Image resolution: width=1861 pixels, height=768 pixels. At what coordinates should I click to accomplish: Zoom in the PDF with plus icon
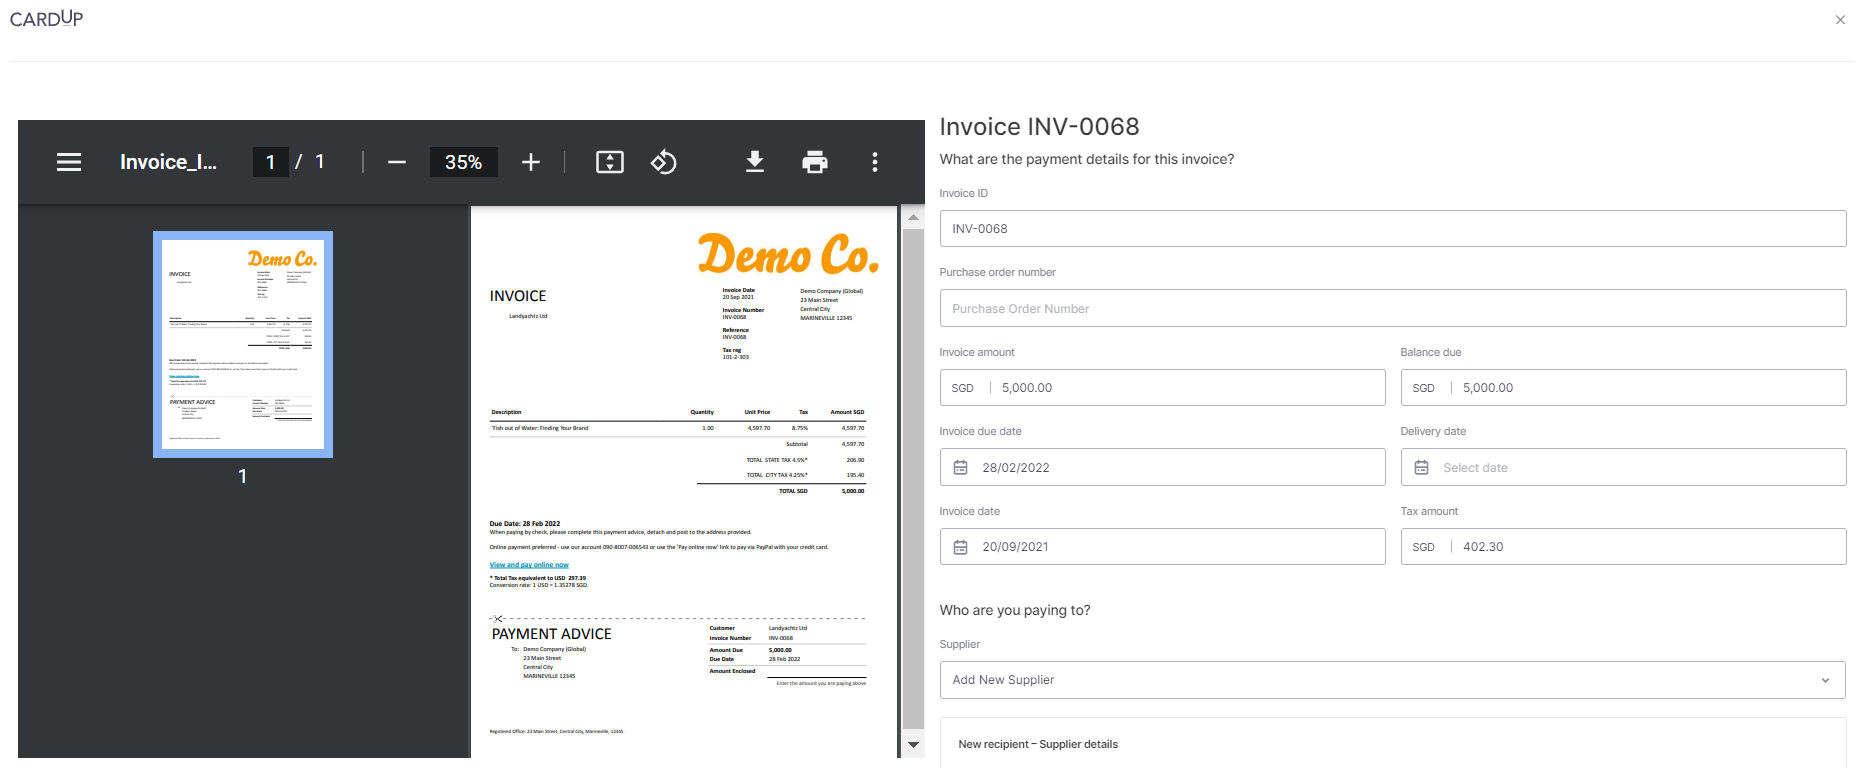(x=531, y=162)
